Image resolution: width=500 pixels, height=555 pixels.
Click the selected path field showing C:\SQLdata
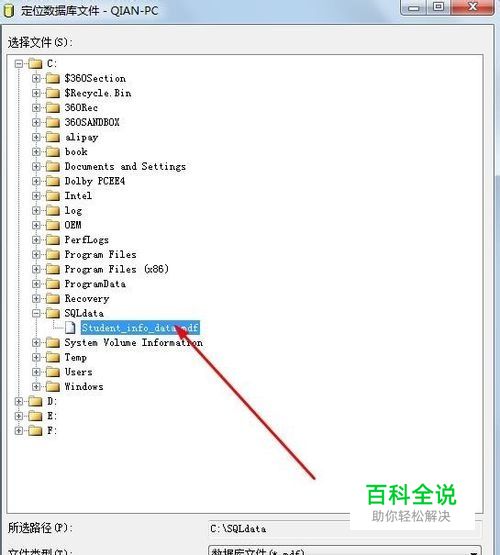point(345,529)
